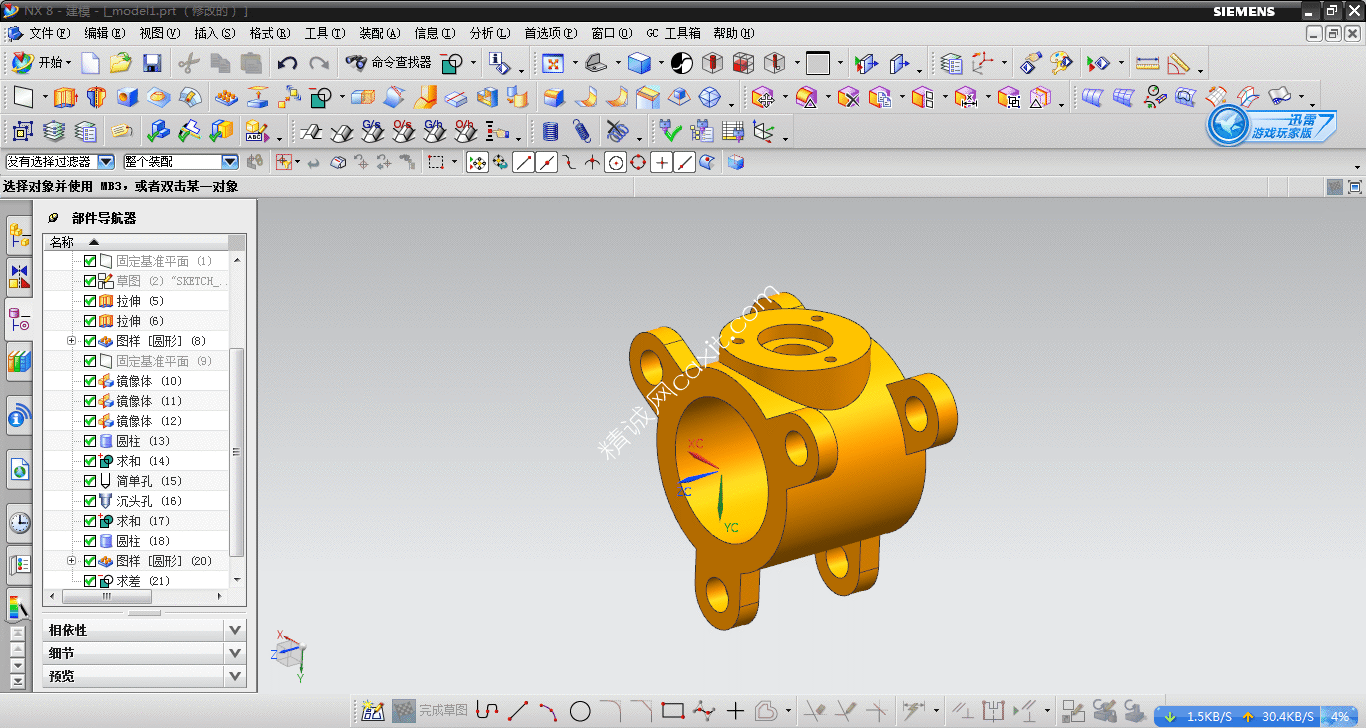Toggle the 镜像体 (10) checkbox
The width and height of the screenshot is (1366, 728).
tap(90, 381)
